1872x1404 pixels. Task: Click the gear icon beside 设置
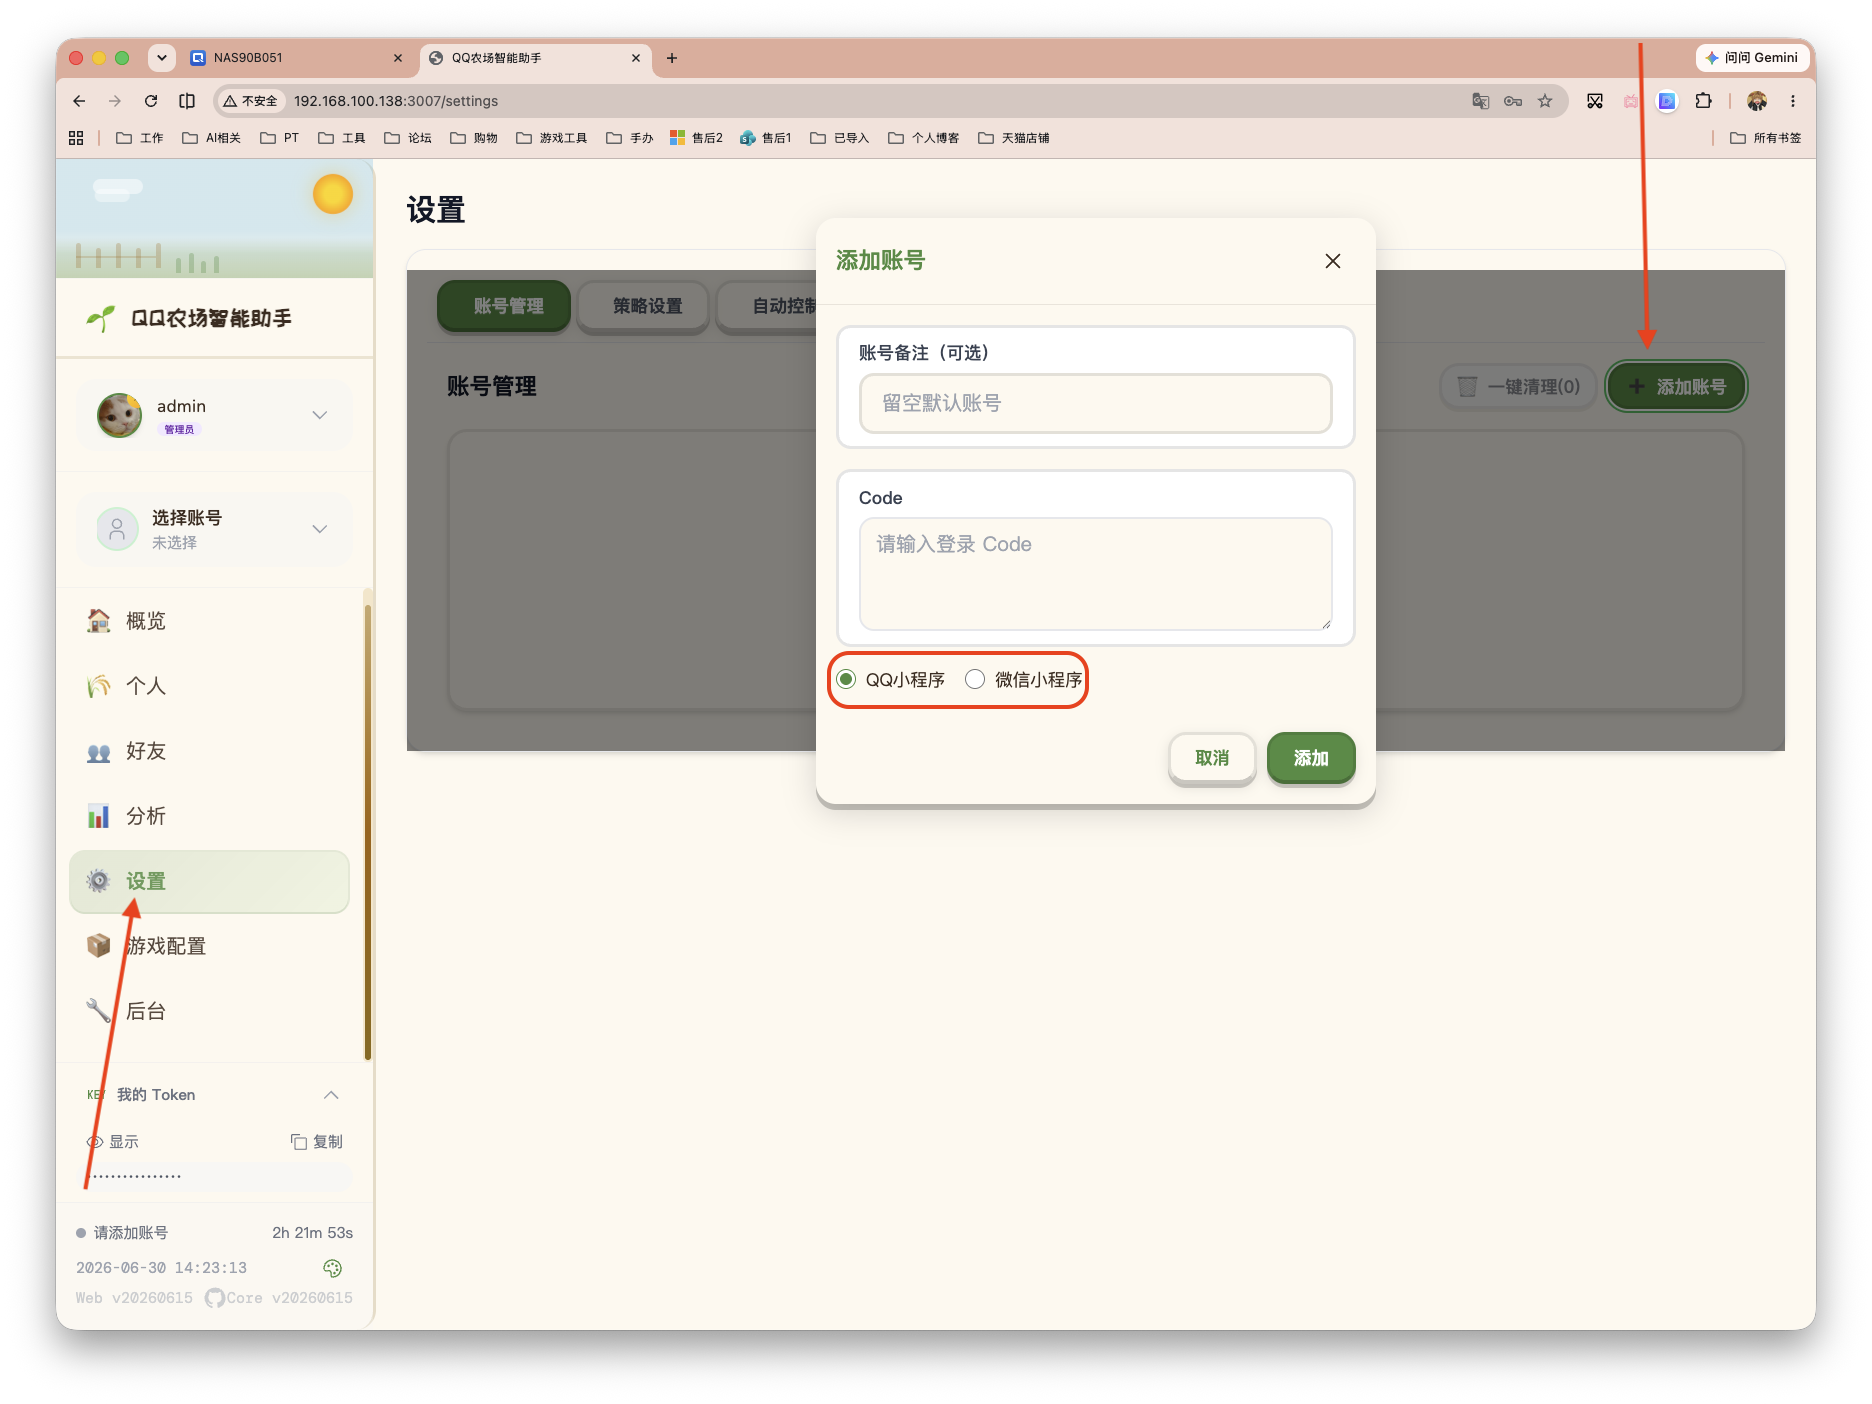(x=98, y=881)
